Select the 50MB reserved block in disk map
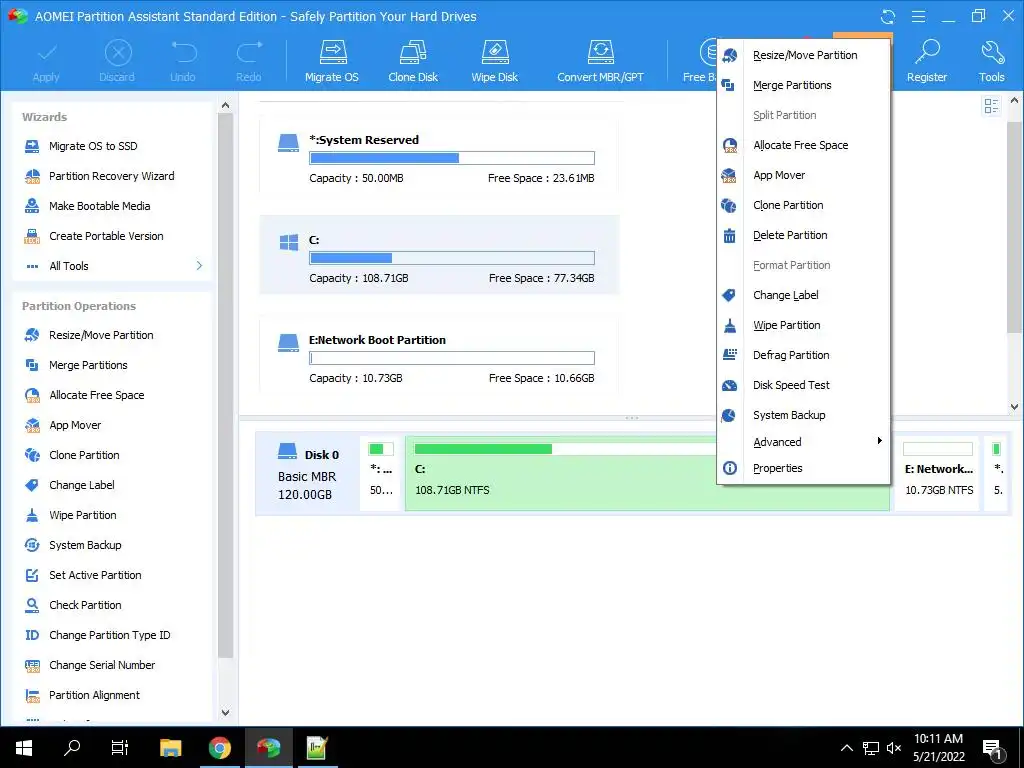Screen dimensions: 1024x768 click(381, 474)
